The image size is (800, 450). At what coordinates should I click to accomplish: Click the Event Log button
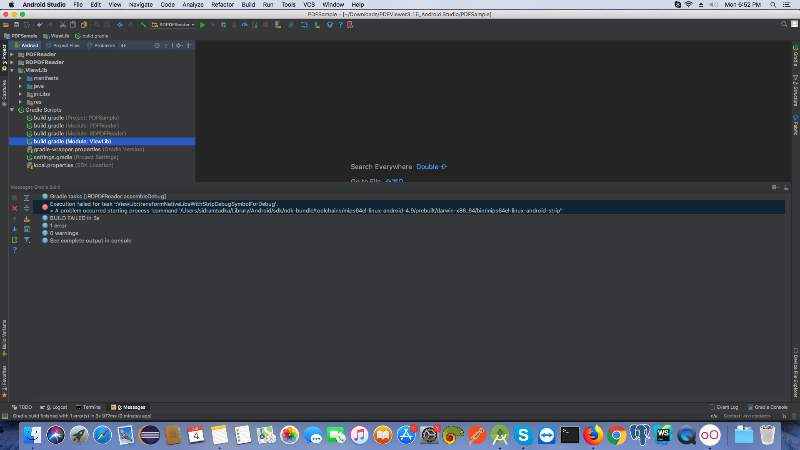click(x=725, y=407)
